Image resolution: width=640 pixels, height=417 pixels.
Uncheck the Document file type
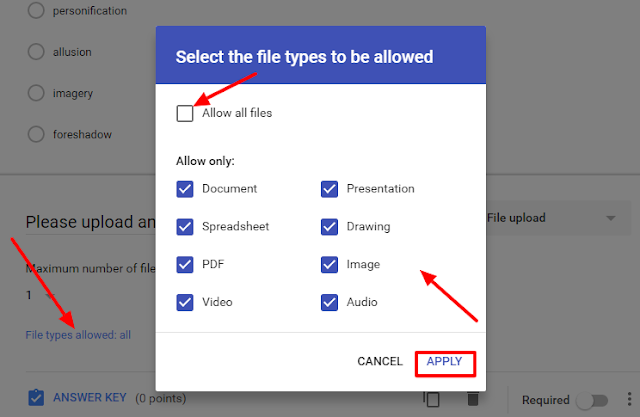(185, 188)
